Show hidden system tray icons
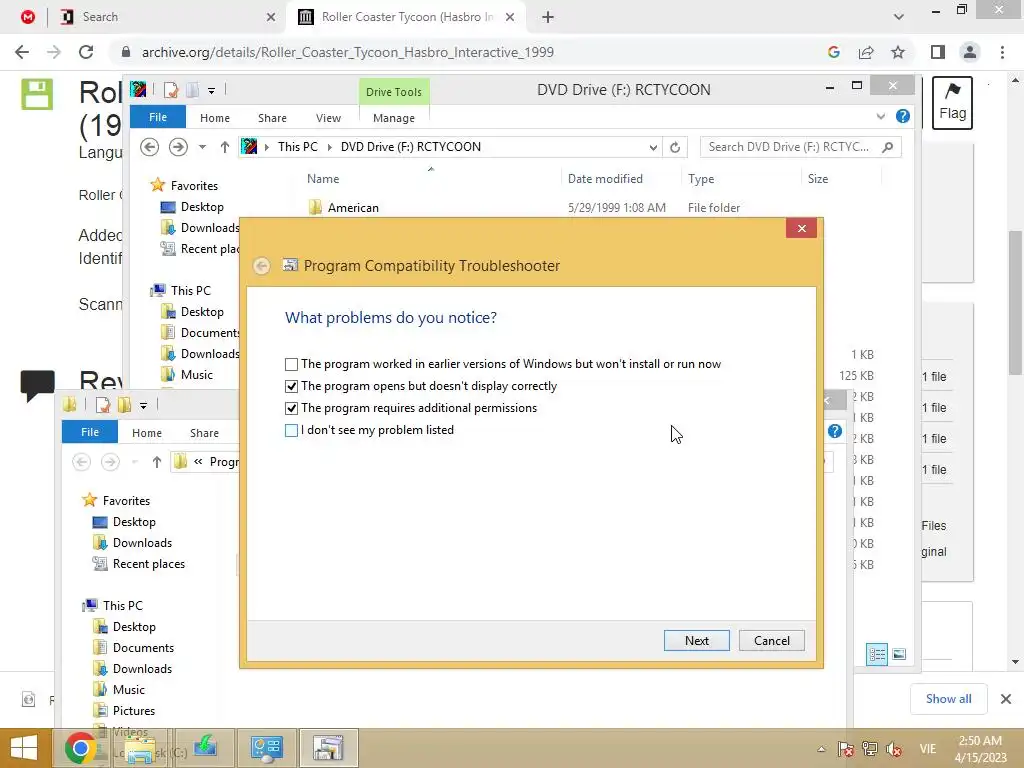 821,749
